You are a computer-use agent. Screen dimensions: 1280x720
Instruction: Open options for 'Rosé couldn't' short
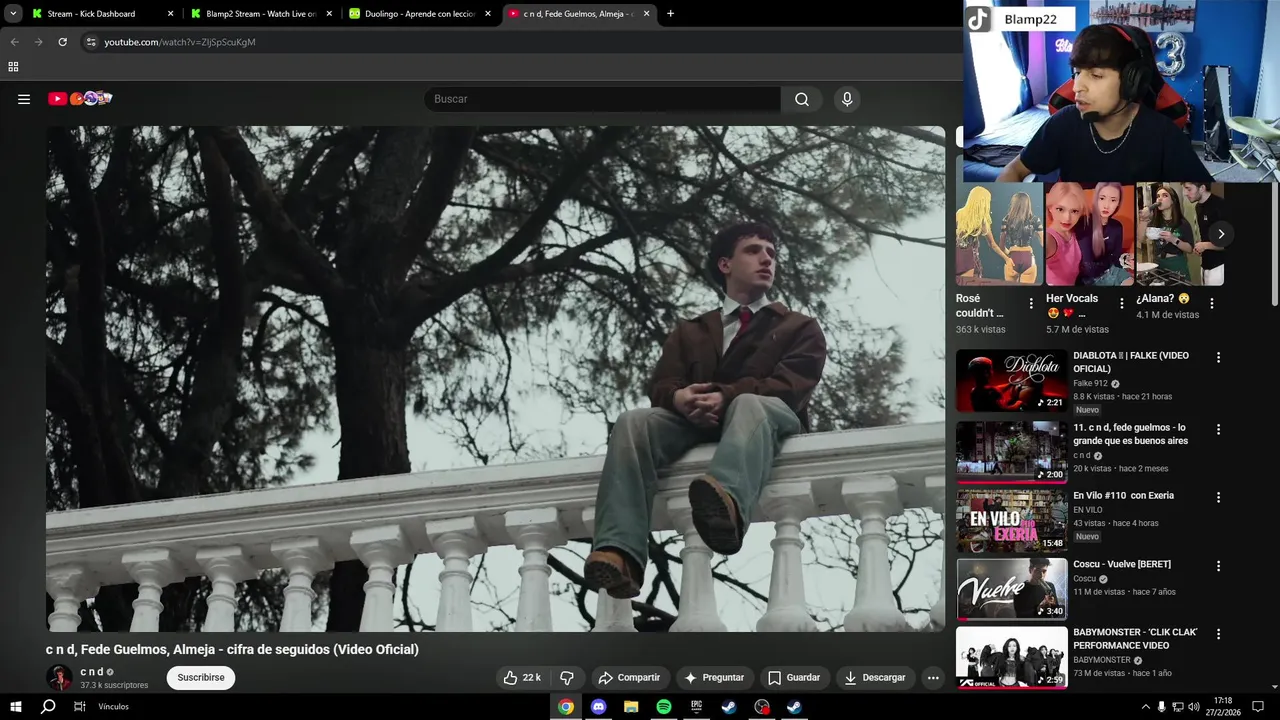[1031, 303]
